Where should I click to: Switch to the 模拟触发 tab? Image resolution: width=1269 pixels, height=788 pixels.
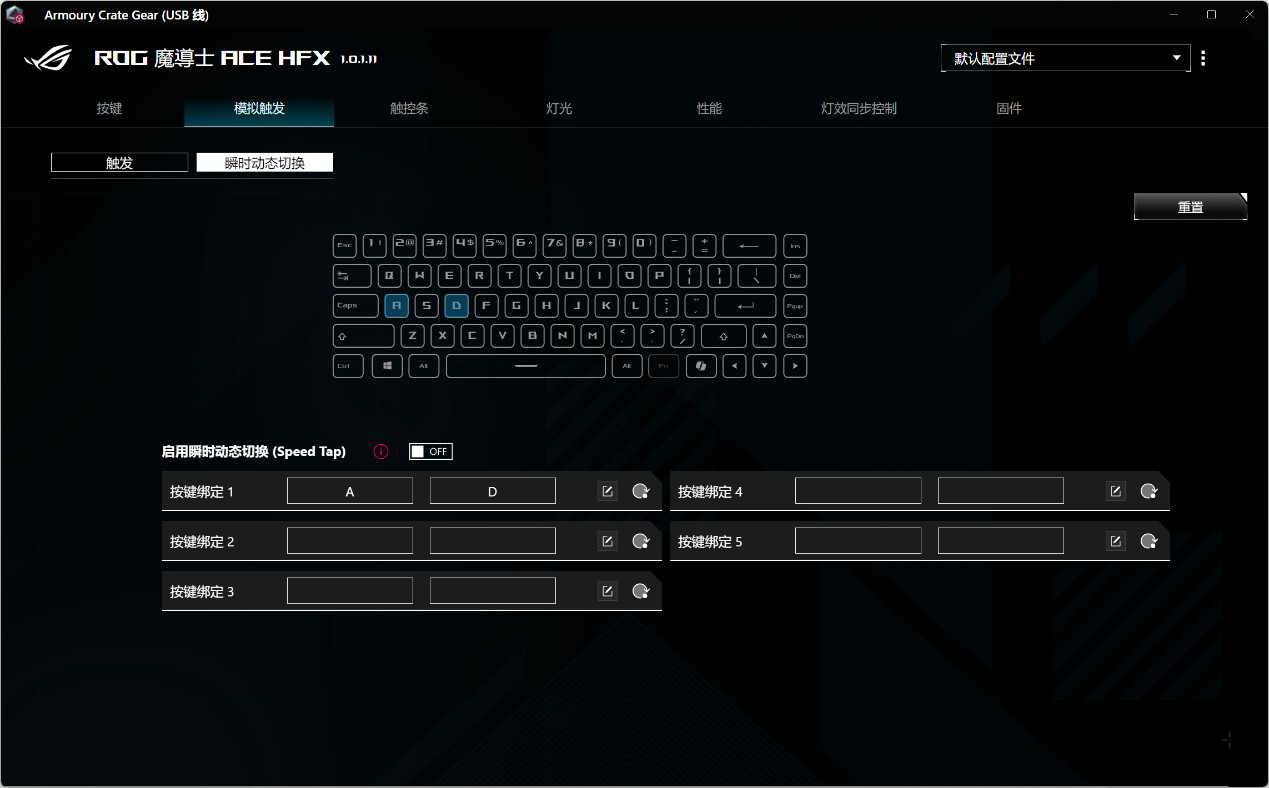[259, 108]
